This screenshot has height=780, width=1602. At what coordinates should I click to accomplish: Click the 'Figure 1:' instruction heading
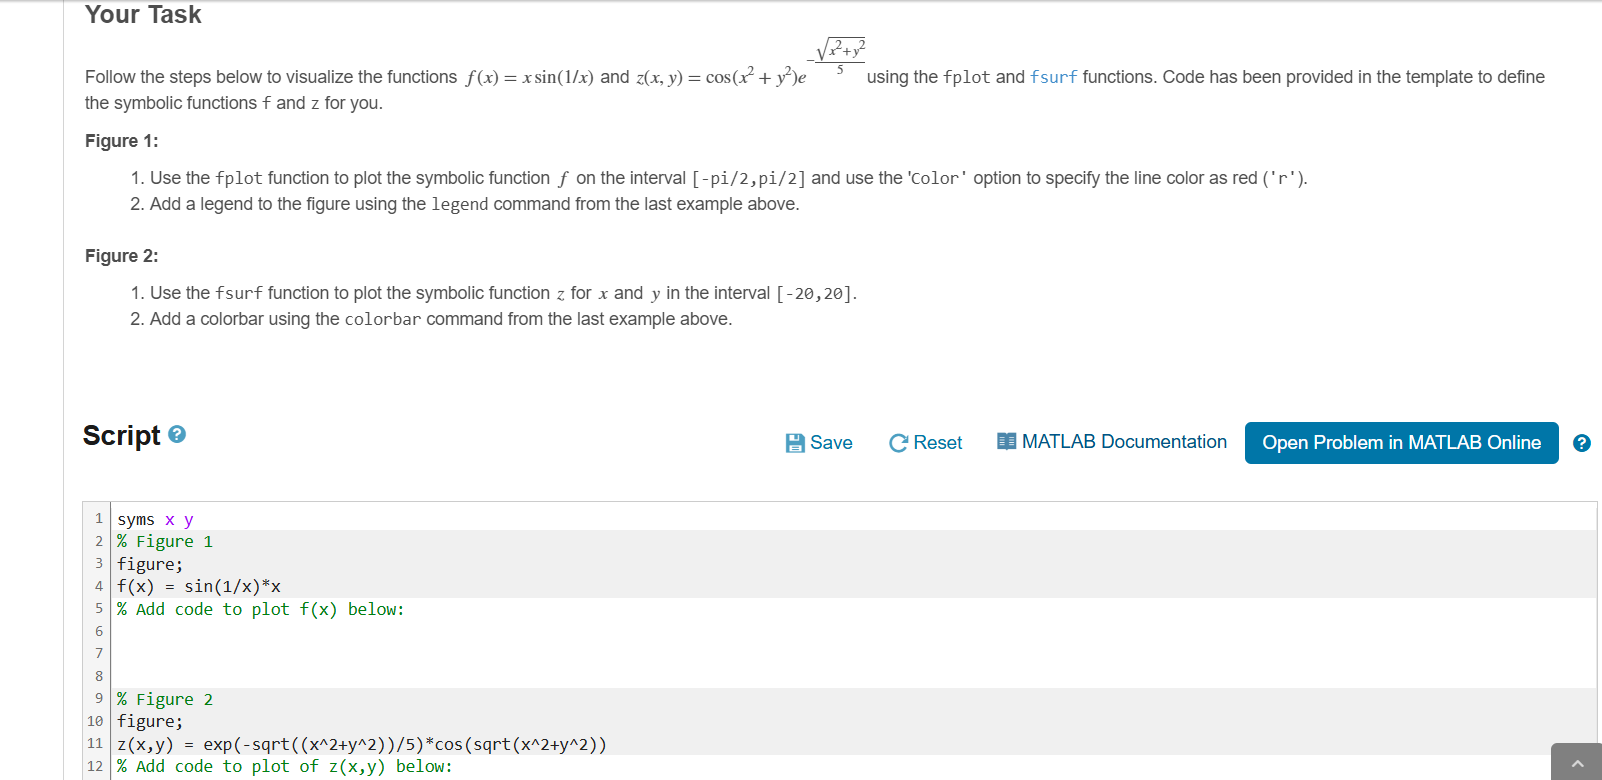pyautogui.click(x=121, y=141)
